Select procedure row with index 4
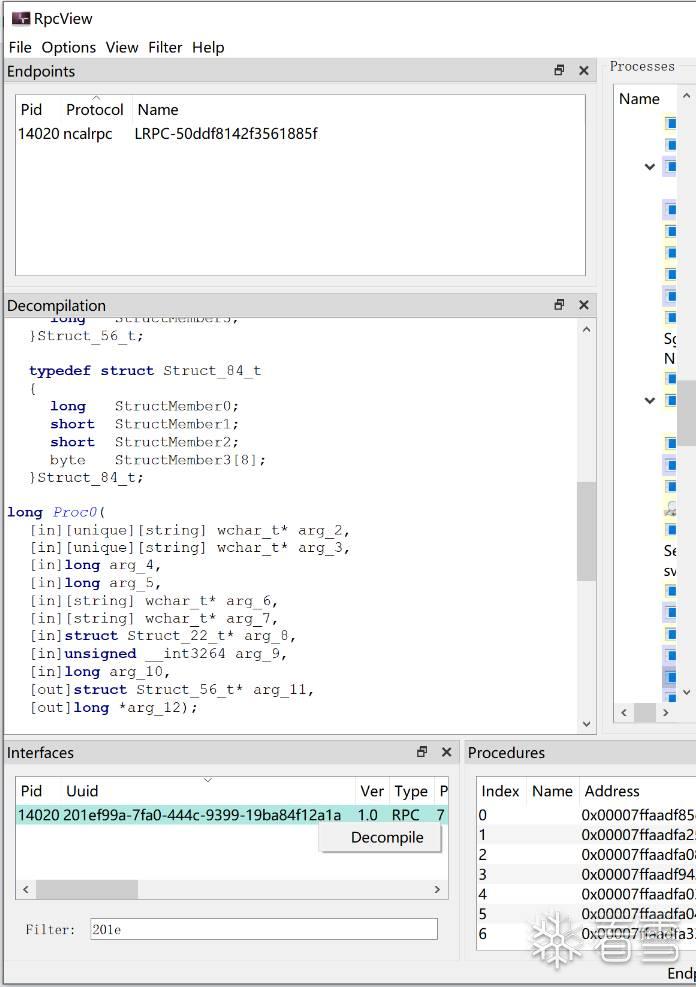This screenshot has width=696, height=987. (586, 894)
